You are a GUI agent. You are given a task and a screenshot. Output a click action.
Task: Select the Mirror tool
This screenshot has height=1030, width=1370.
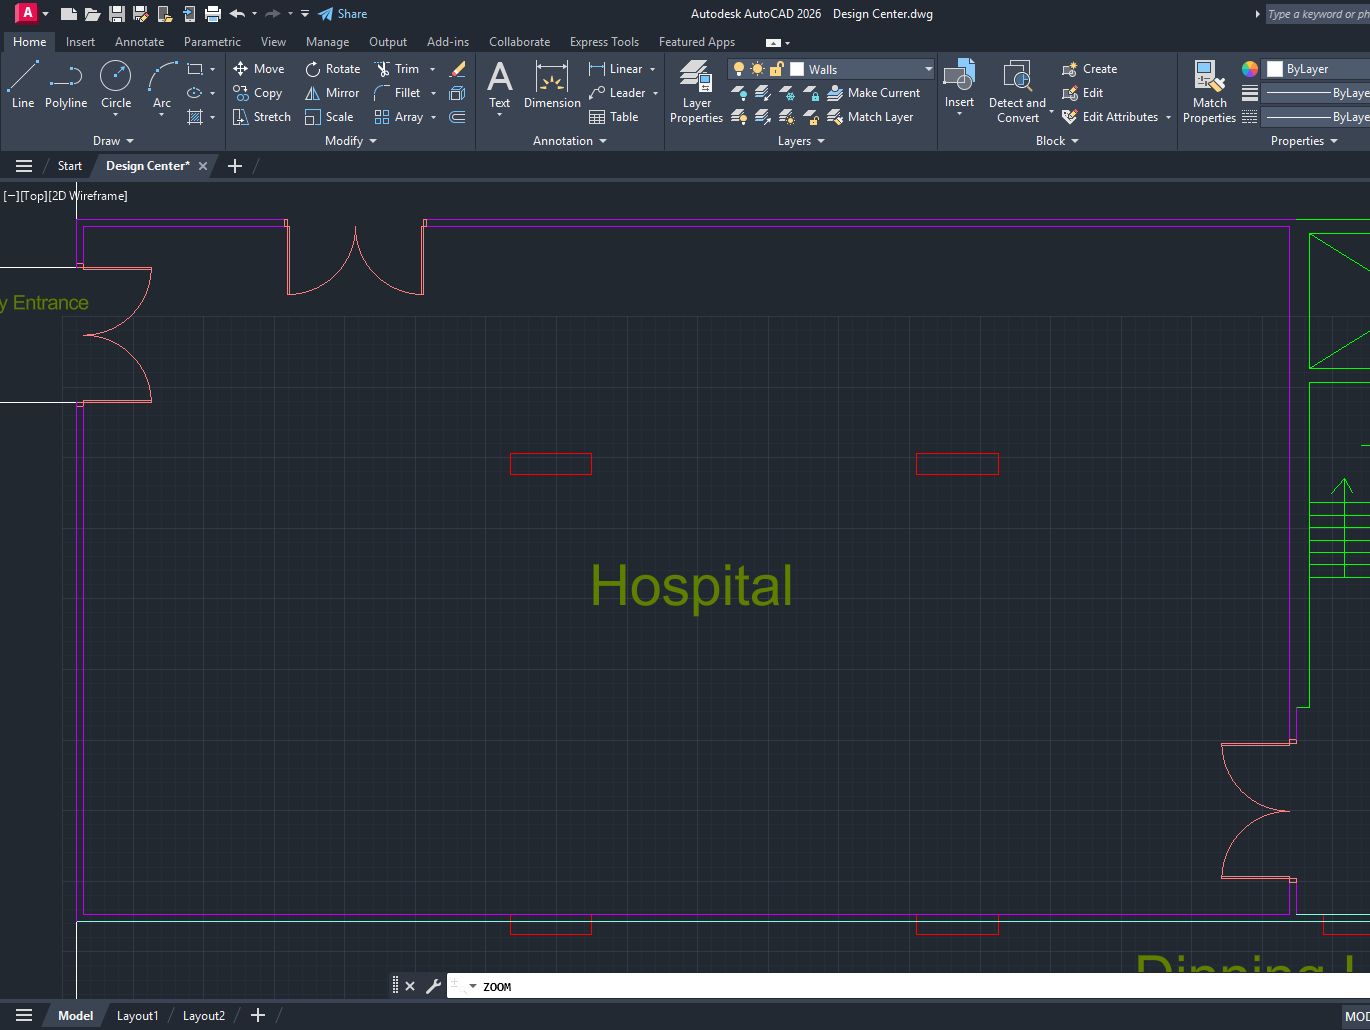(x=332, y=93)
